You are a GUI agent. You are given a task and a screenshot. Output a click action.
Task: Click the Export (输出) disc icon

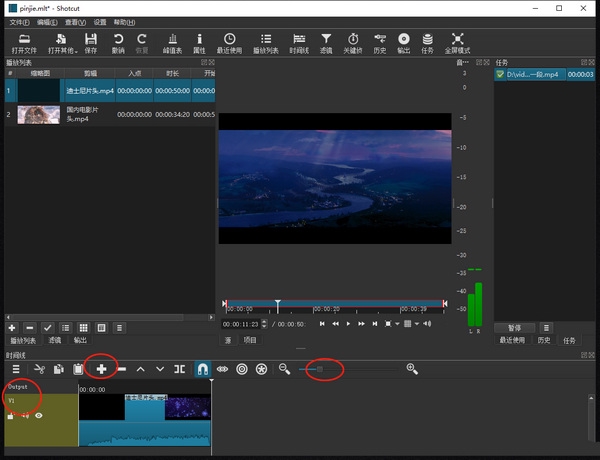[x=403, y=39]
